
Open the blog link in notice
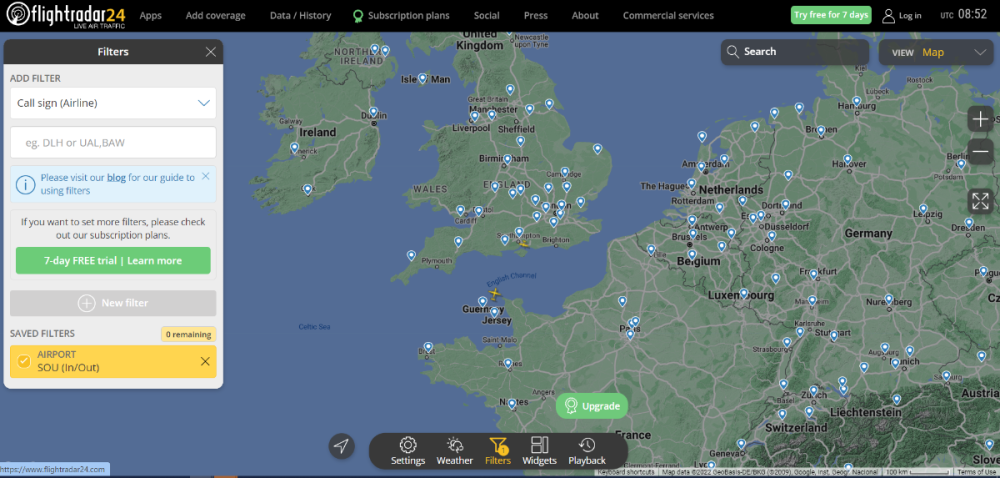coord(116,177)
